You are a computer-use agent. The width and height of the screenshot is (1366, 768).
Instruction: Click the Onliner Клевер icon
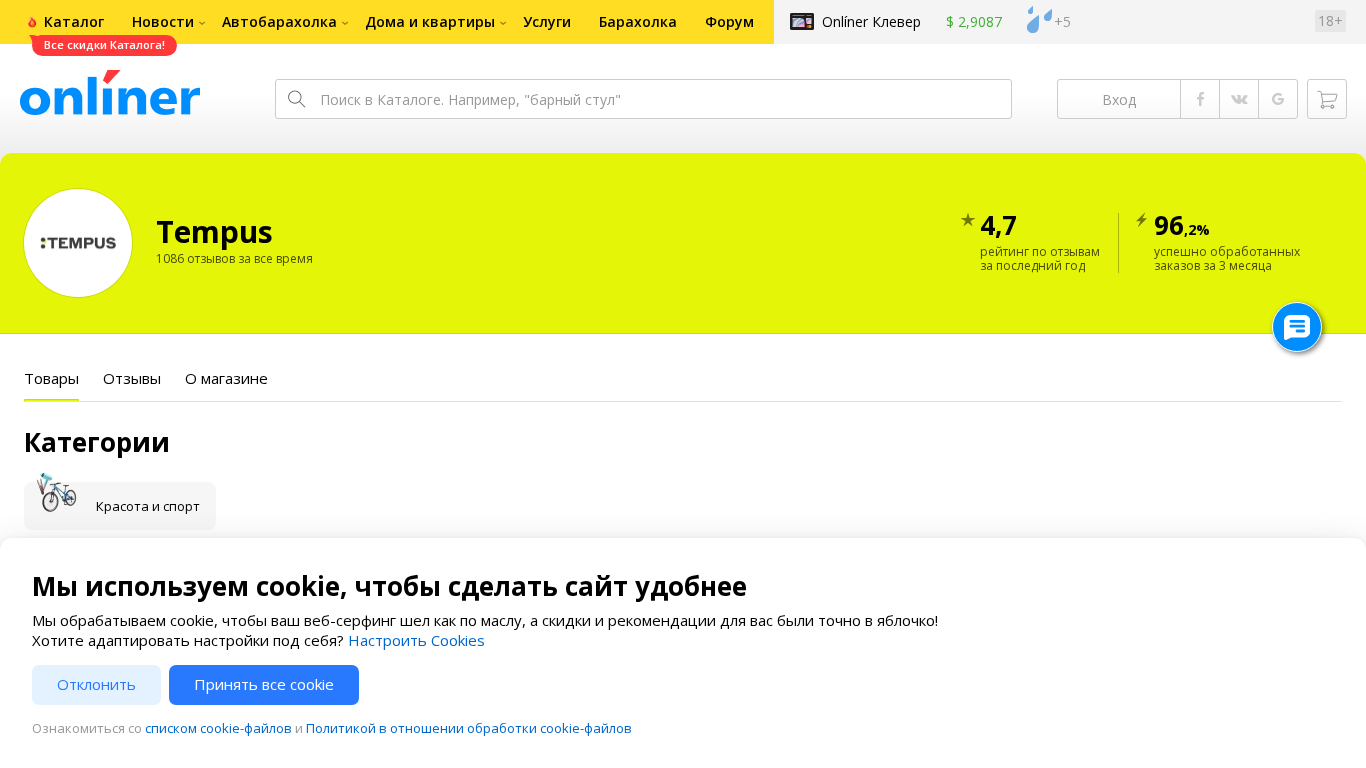(x=802, y=21)
